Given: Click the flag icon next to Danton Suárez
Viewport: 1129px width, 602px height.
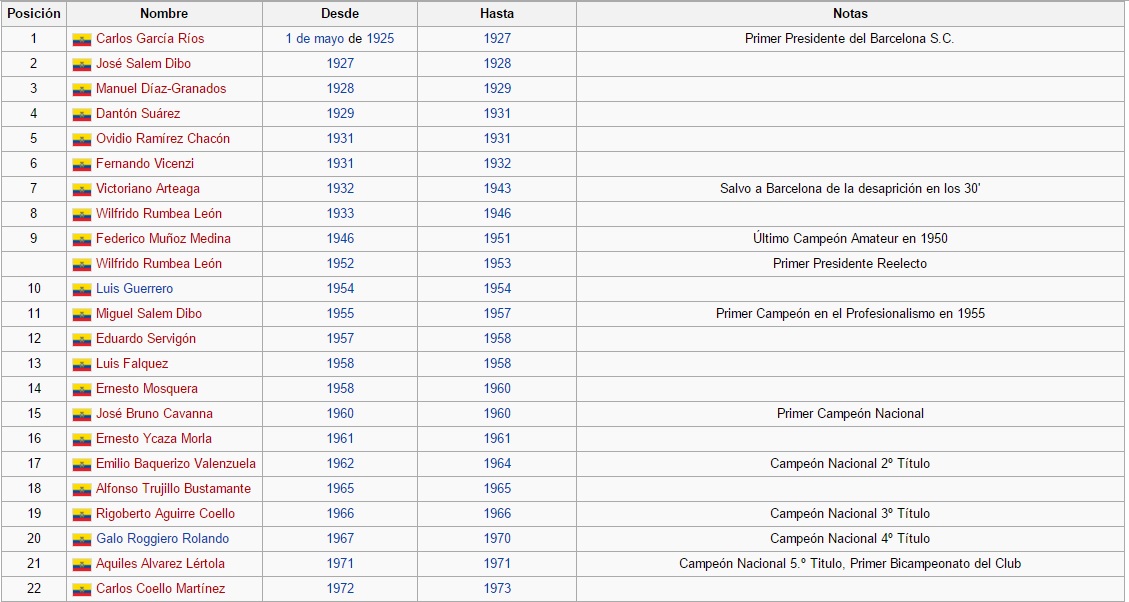Looking at the screenshot, I should click(x=82, y=114).
